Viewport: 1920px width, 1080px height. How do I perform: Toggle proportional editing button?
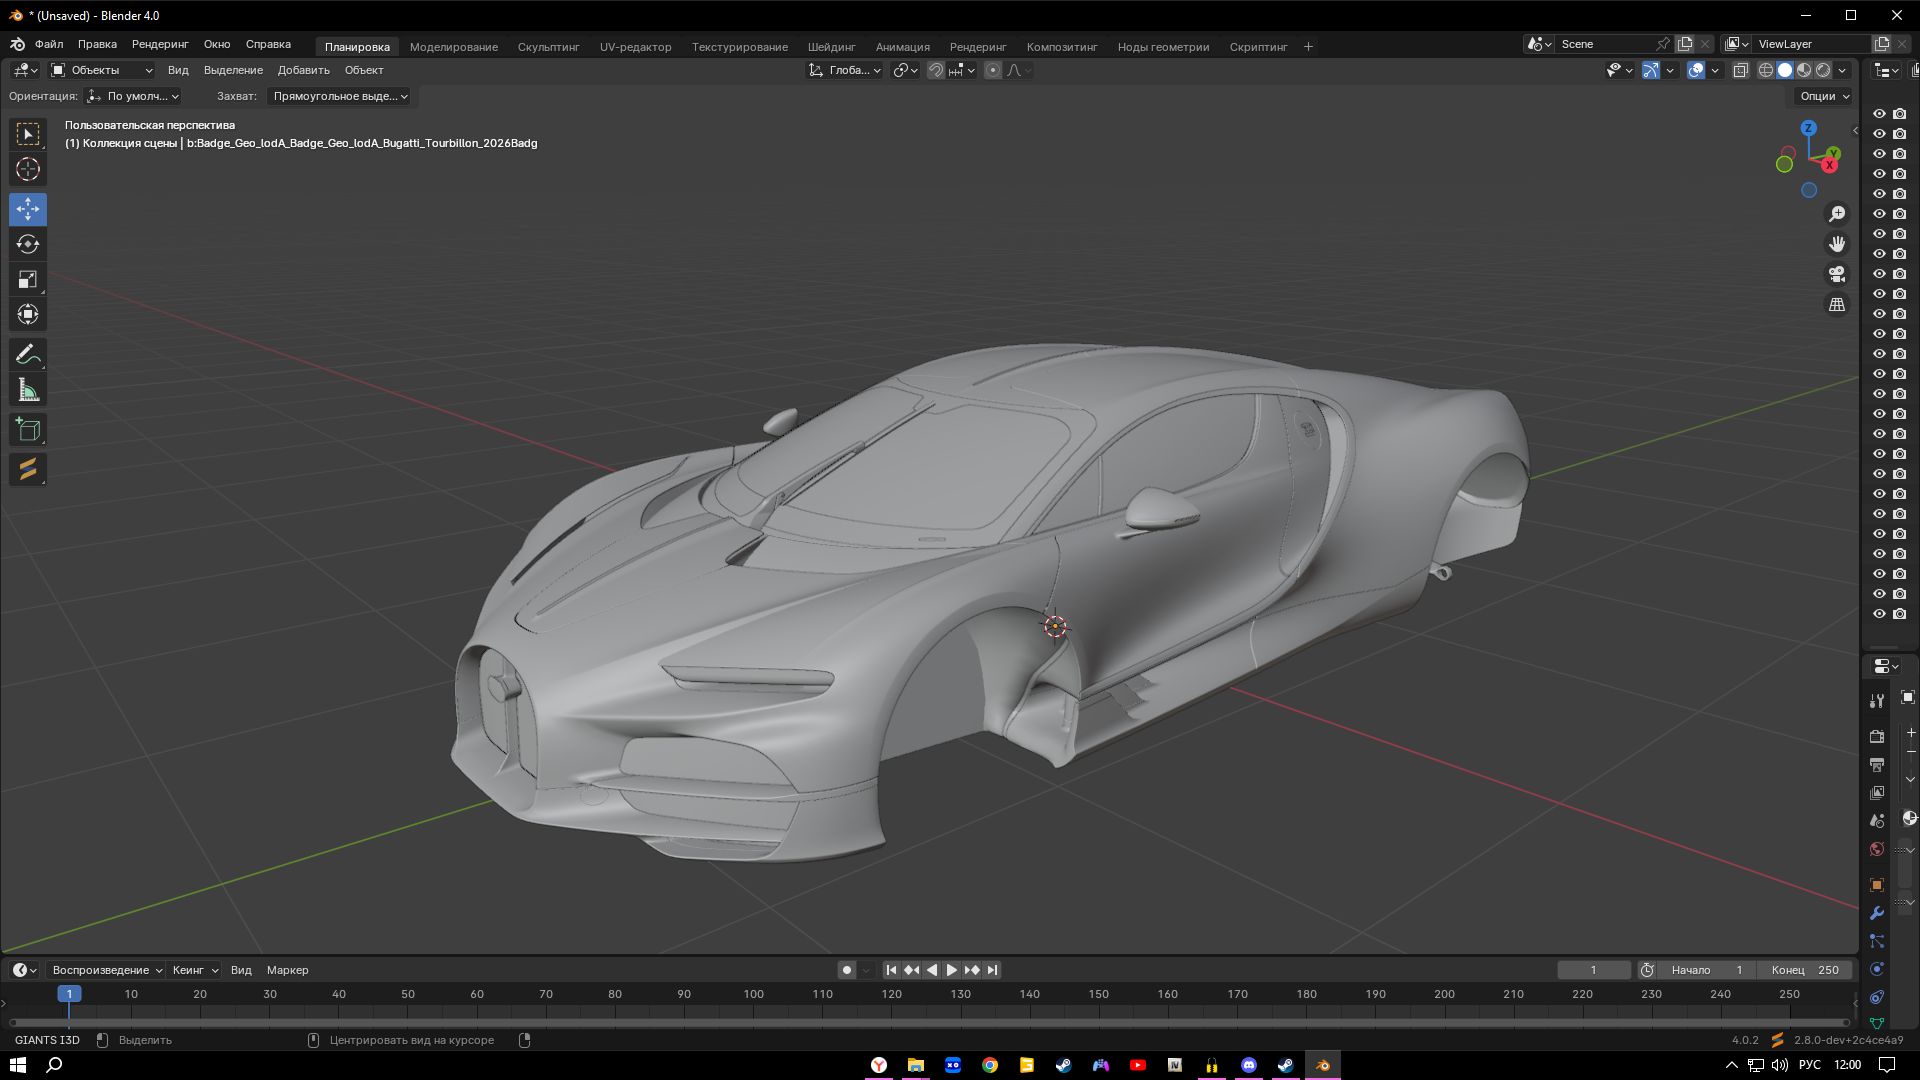(x=992, y=70)
